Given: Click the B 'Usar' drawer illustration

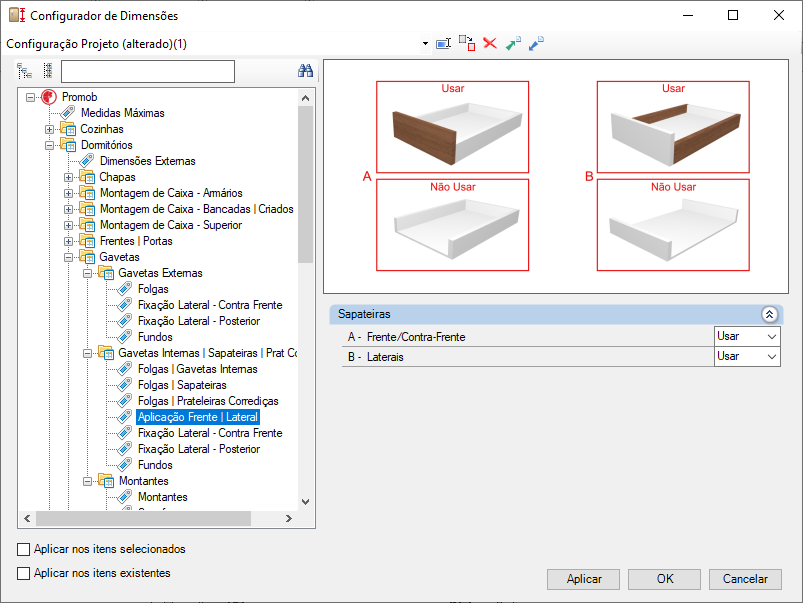Looking at the screenshot, I should click(x=673, y=127).
